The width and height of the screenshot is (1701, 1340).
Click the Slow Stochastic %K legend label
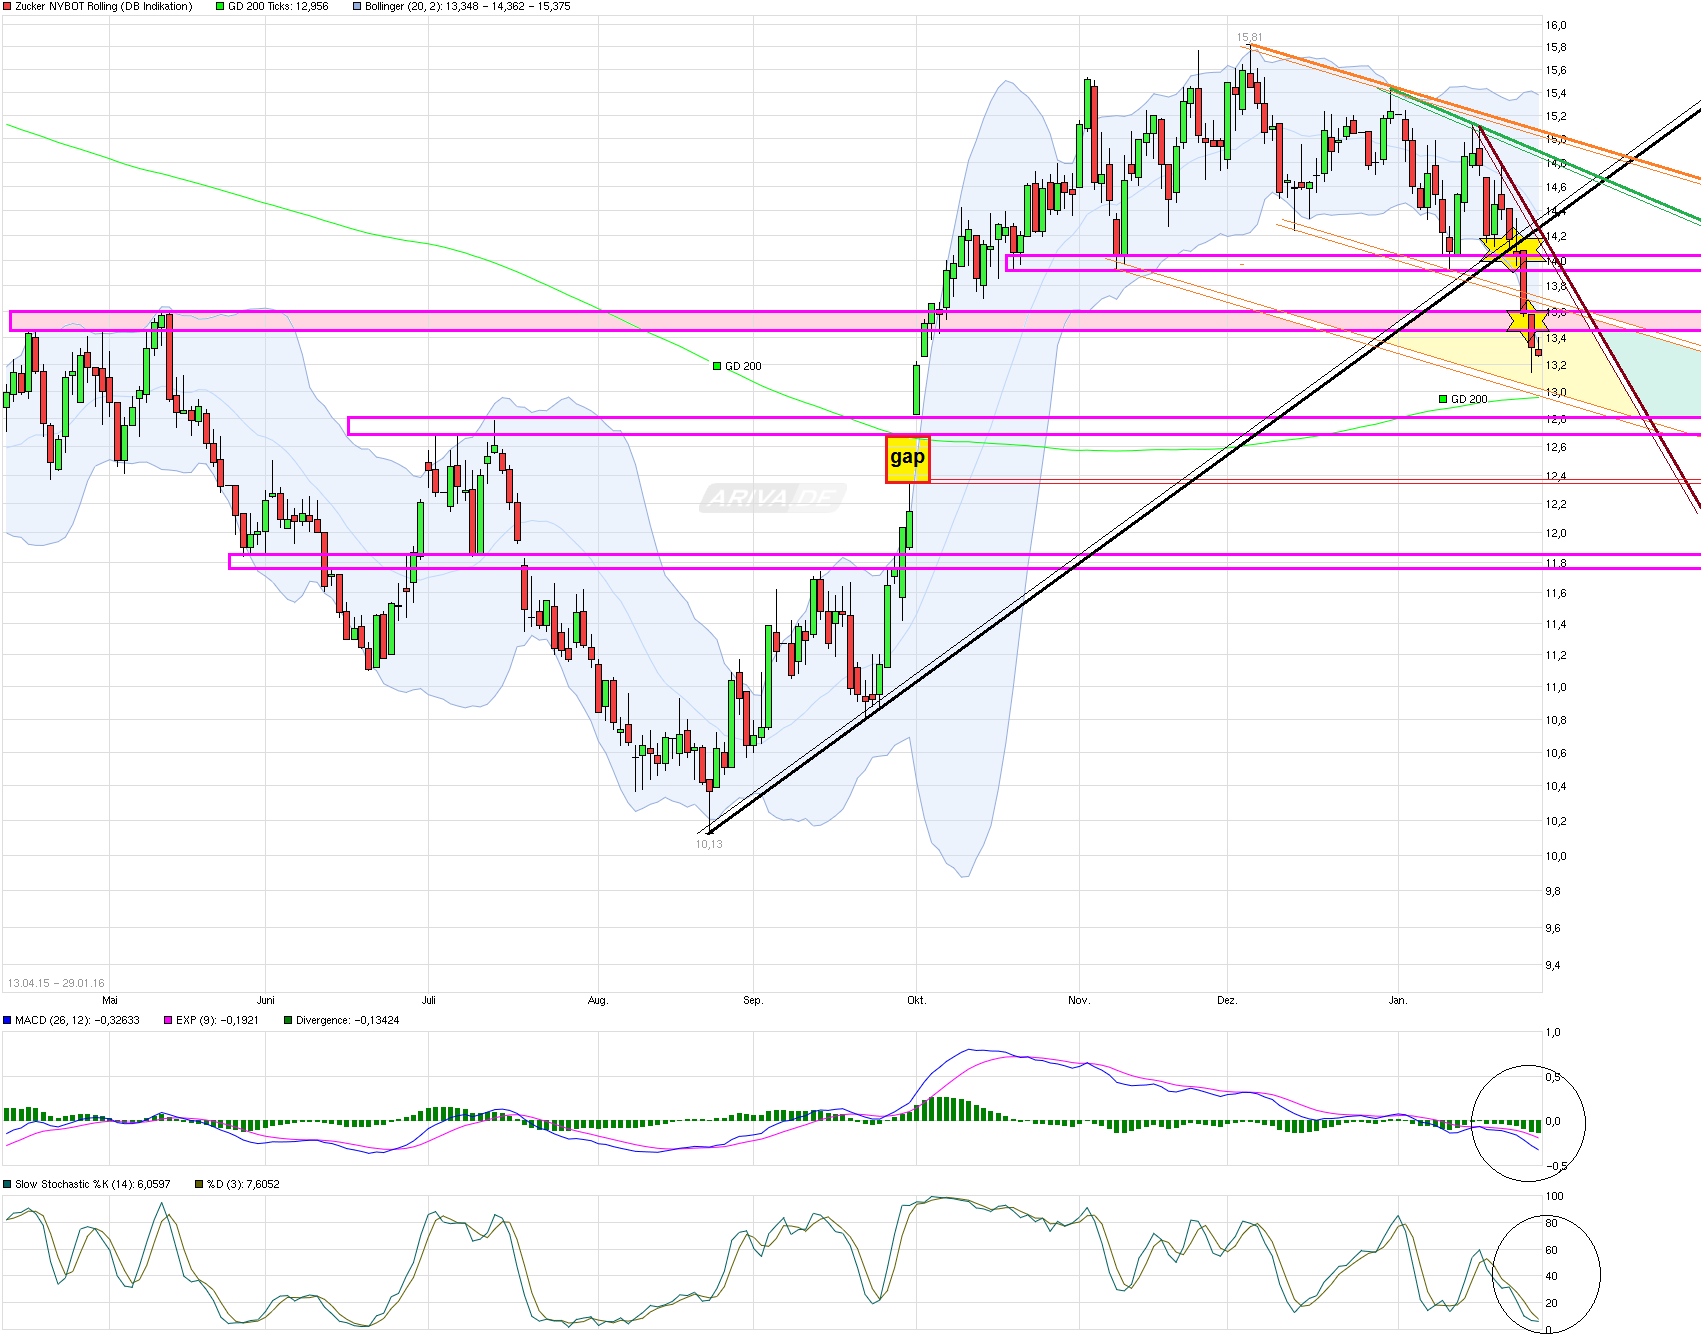tap(92, 1184)
